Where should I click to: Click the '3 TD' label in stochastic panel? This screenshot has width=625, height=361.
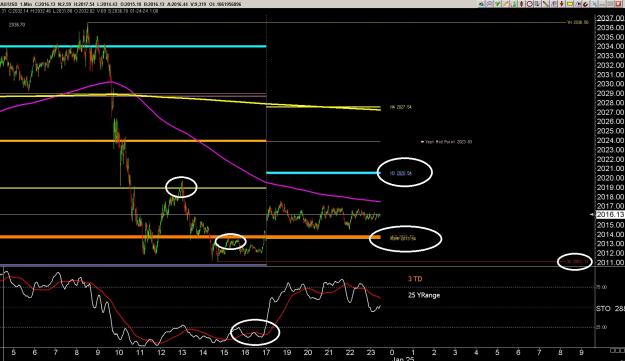pyautogui.click(x=415, y=279)
